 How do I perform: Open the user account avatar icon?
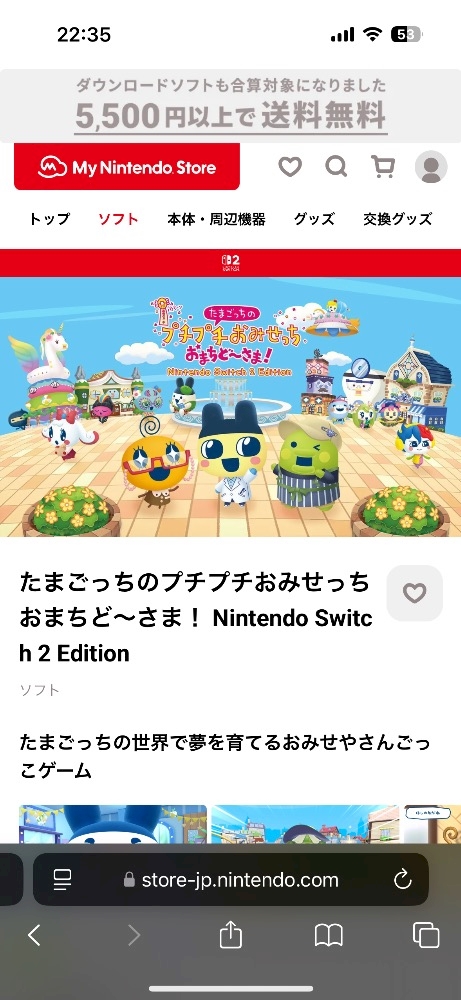tap(431, 167)
